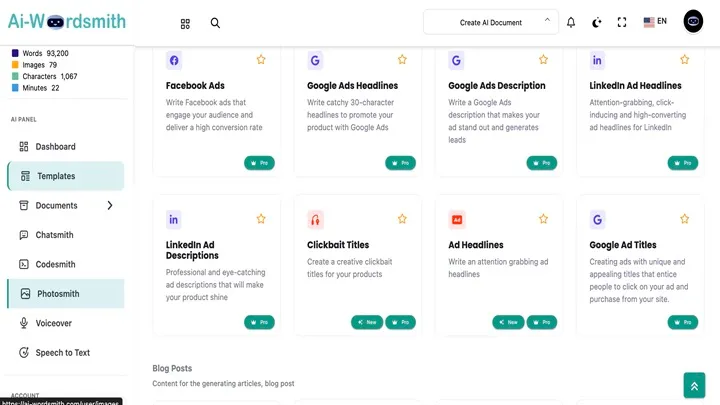The image size is (720, 405).
Task: Click the Ai-Wordsmith logo
Action: pos(65,22)
